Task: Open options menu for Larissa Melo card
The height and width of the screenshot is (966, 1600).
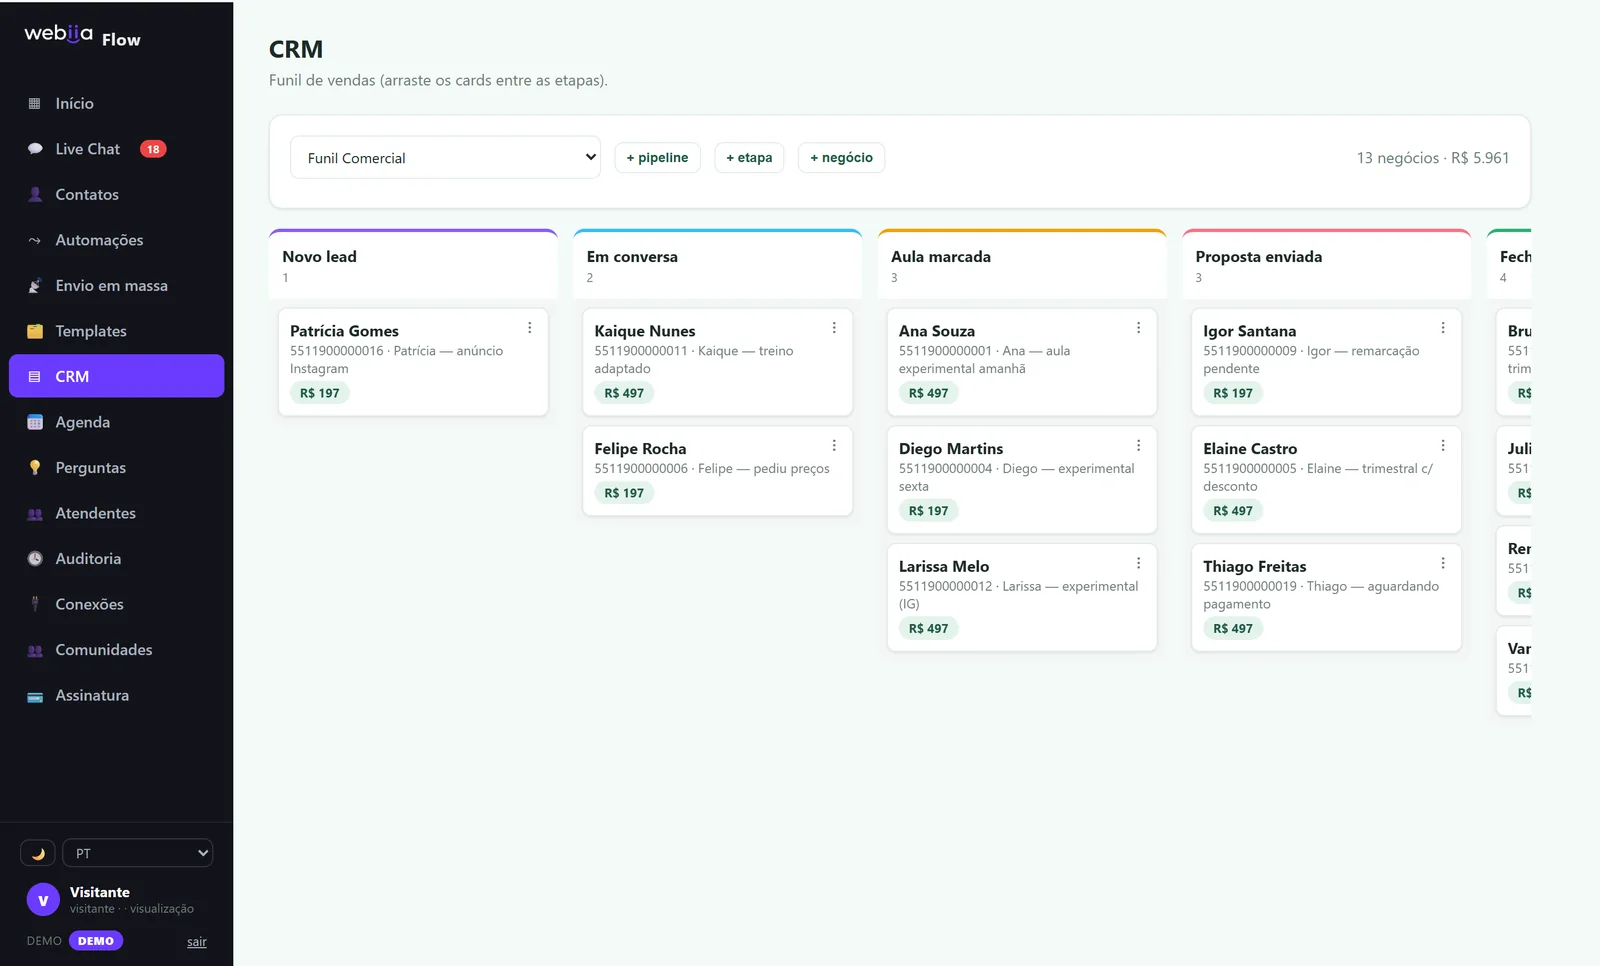Action: [x=1138, y=563]
